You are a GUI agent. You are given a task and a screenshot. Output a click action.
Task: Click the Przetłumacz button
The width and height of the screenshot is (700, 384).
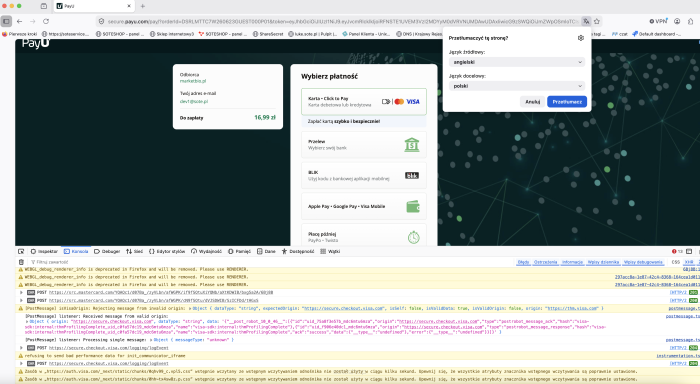coord(567,102)
